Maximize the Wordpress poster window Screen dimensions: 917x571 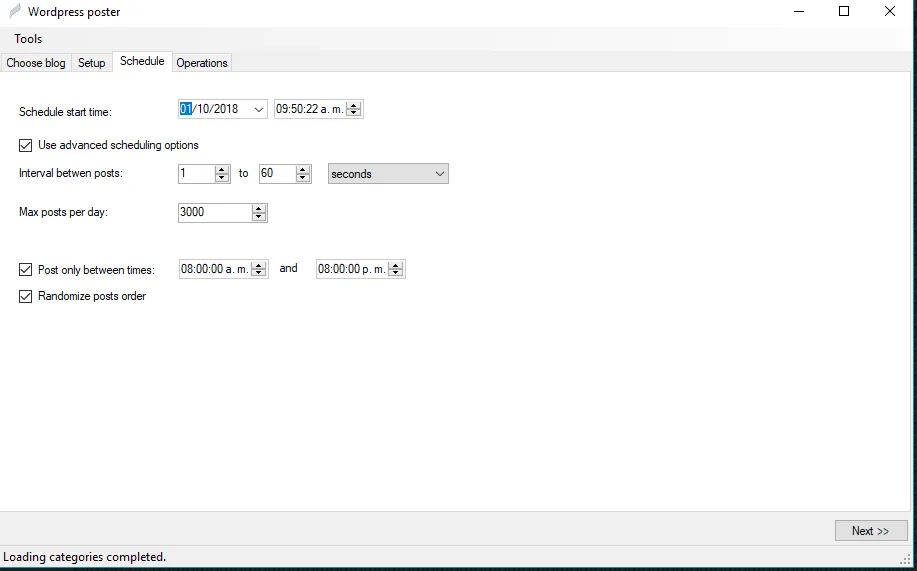point(844,11)
